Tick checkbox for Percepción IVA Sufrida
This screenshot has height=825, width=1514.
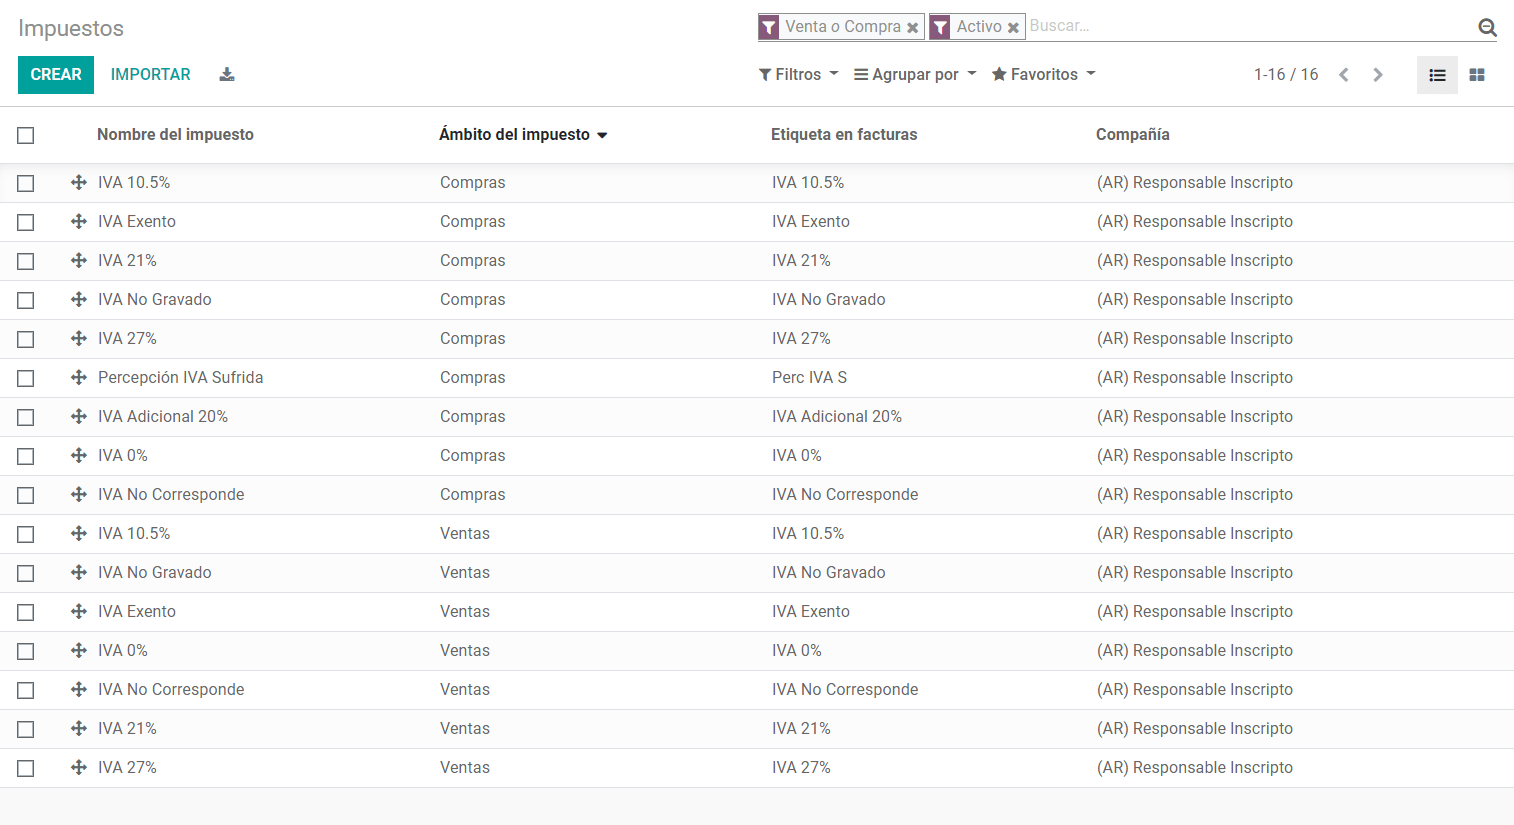(26, 378)
